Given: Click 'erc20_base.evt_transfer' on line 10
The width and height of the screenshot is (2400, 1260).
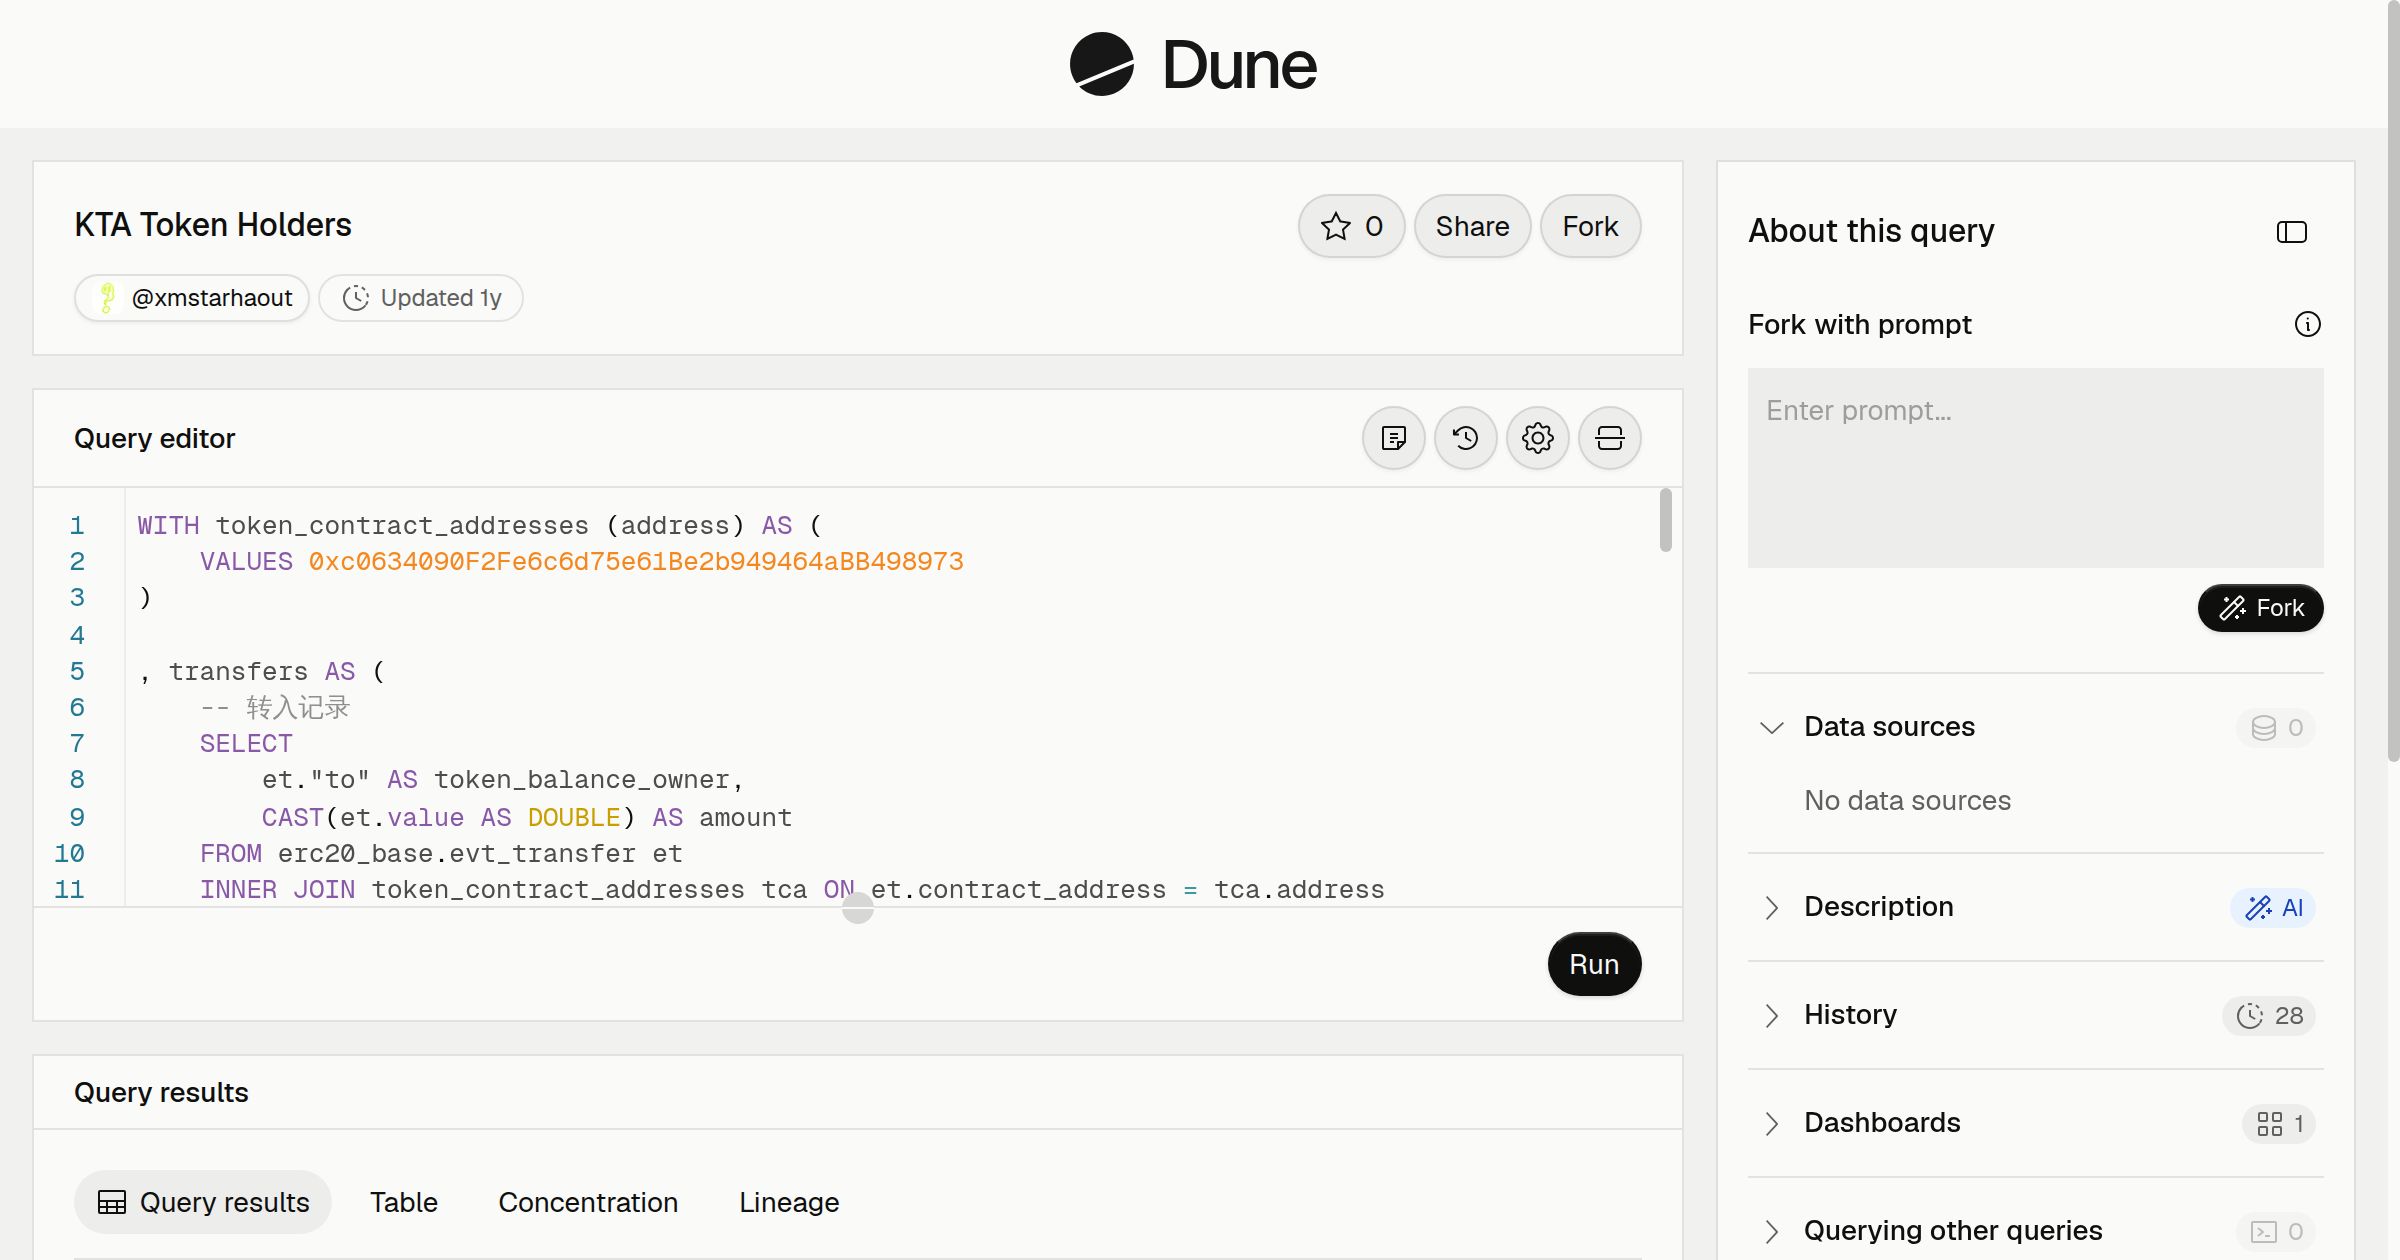Looking at the screenshot, I should [457, 854].
